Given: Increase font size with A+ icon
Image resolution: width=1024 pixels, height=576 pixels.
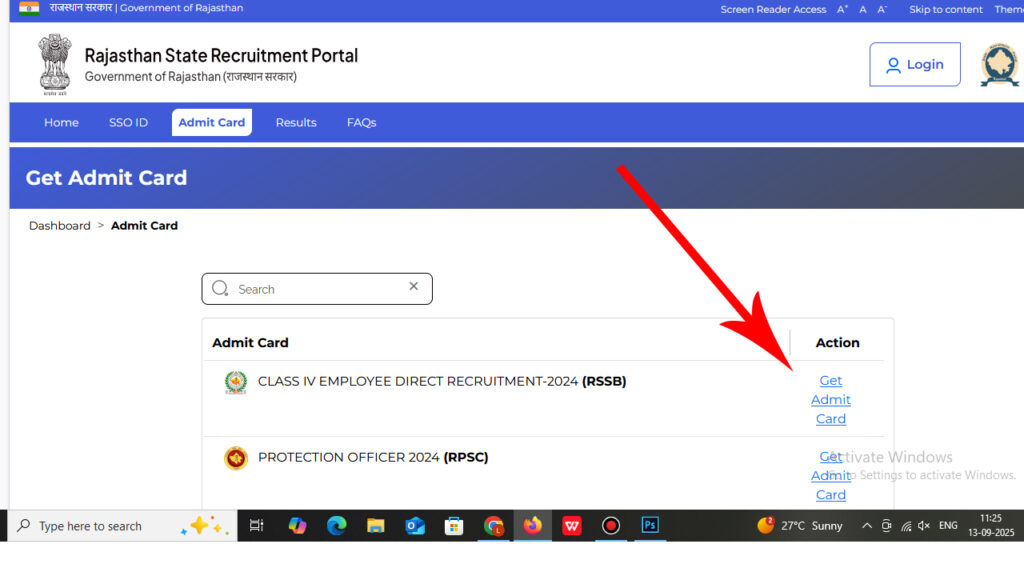Looking at the screenshot, I should tap(842, 9).
